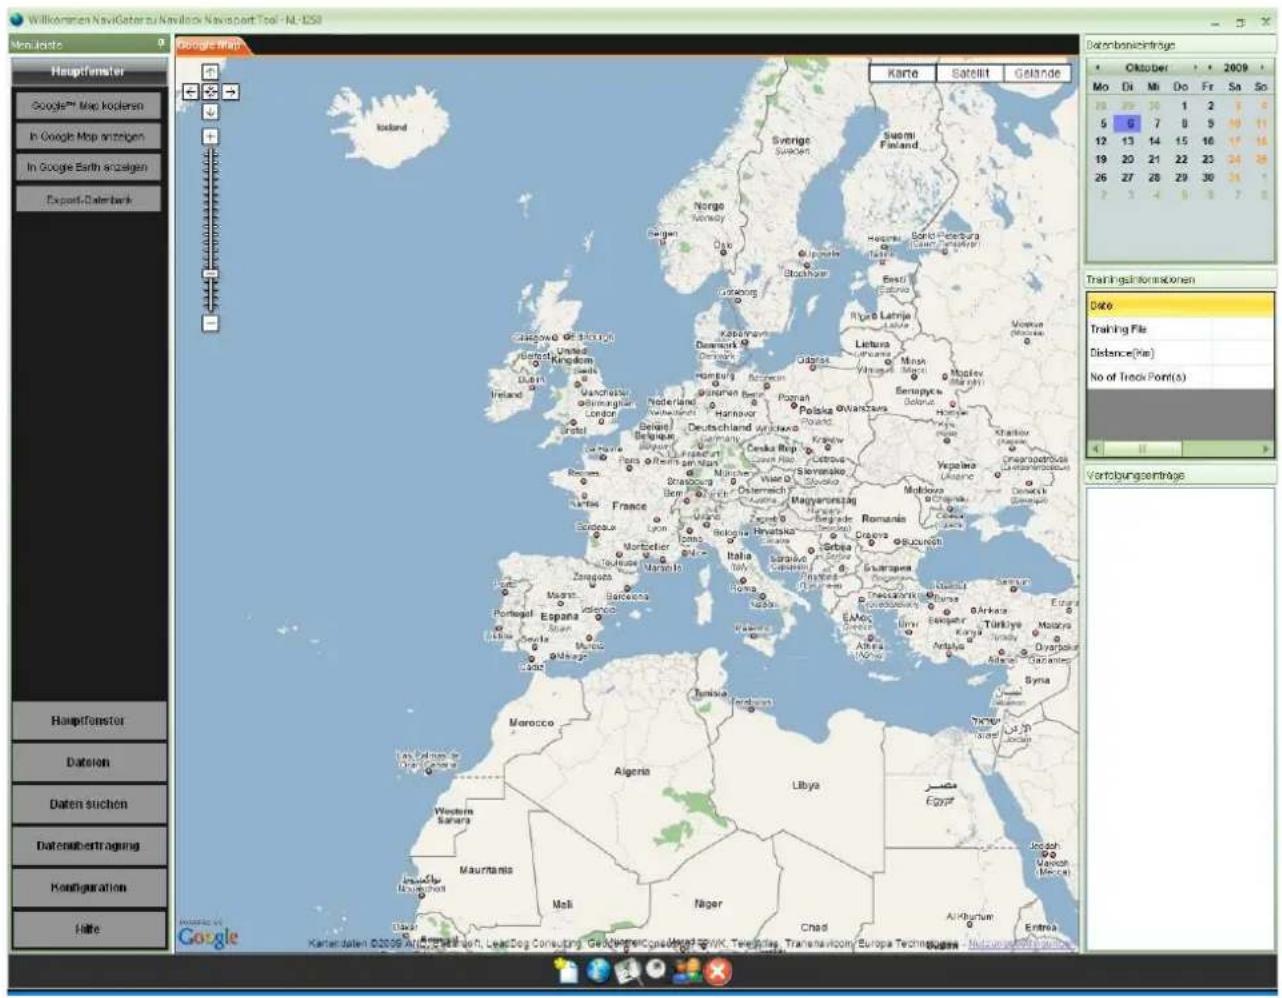Open Hauptfenster button just above Dateien
The image size is (1282, 998).
[89, 721]
